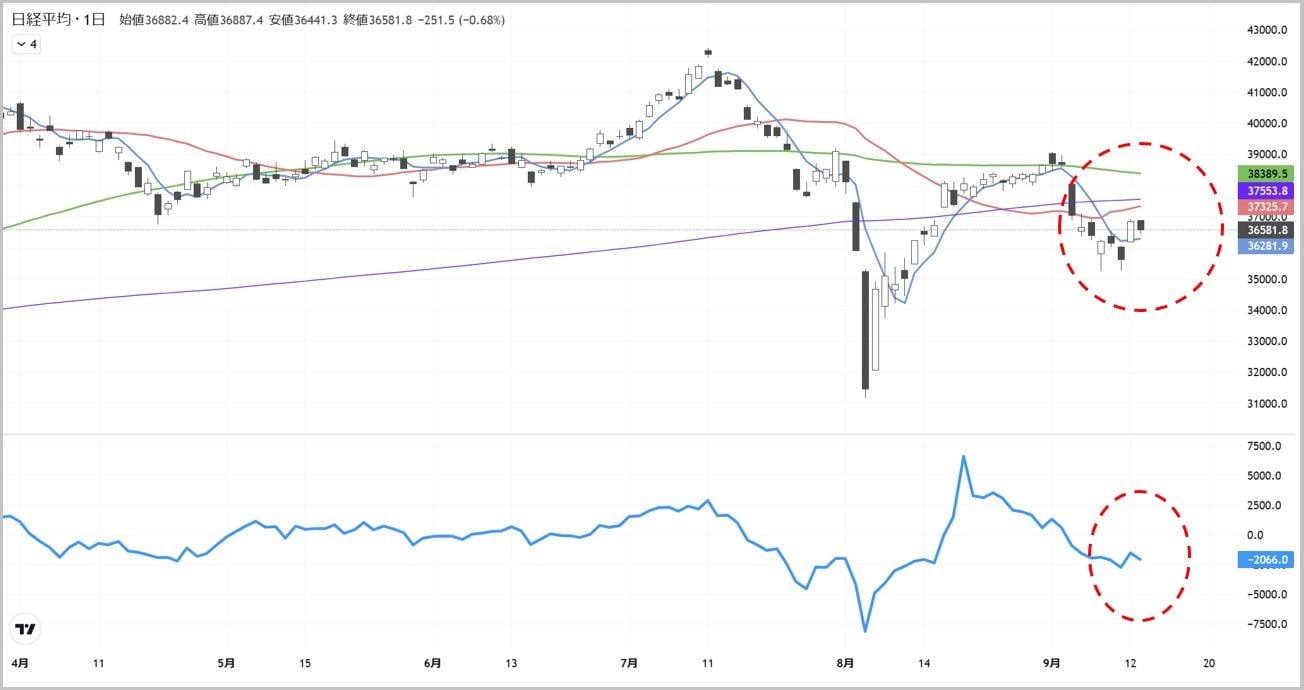Click the 7月 label on time axis
Image resolution: width=1304 pixels, height=690 pixels.
[629, 662]
